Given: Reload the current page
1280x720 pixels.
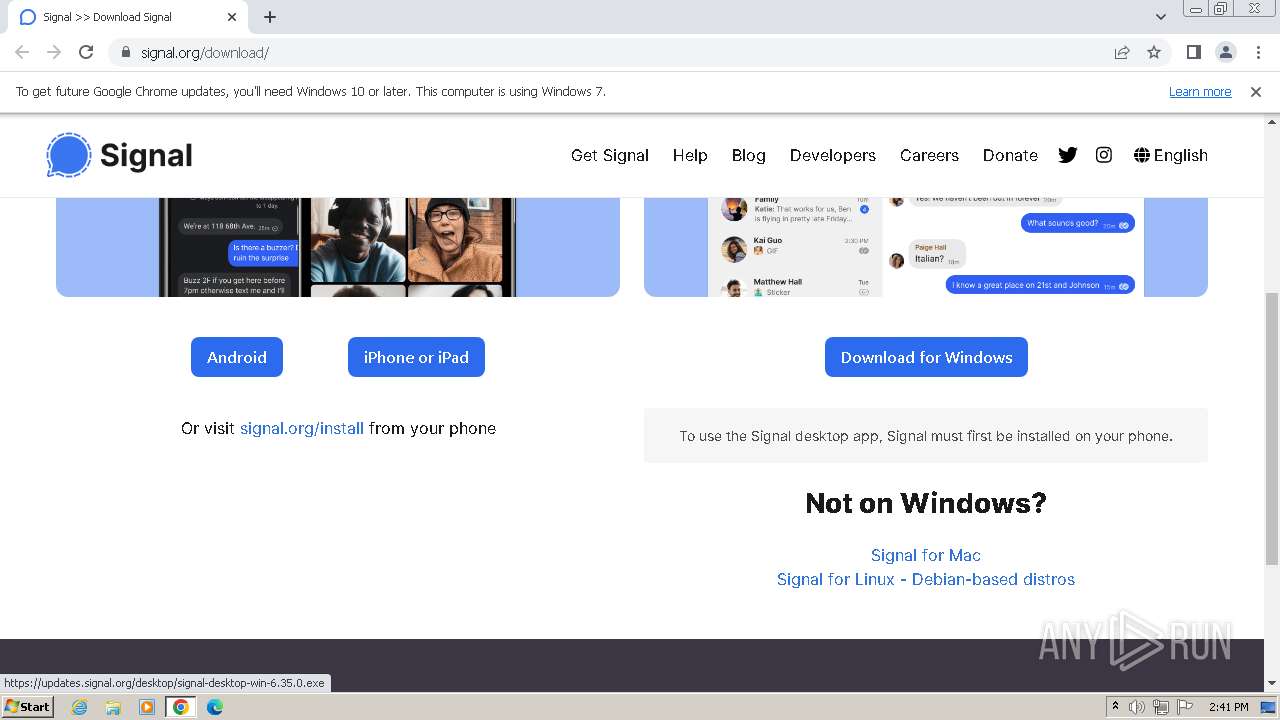Looking at the screenshot, I should pos(86,52).
